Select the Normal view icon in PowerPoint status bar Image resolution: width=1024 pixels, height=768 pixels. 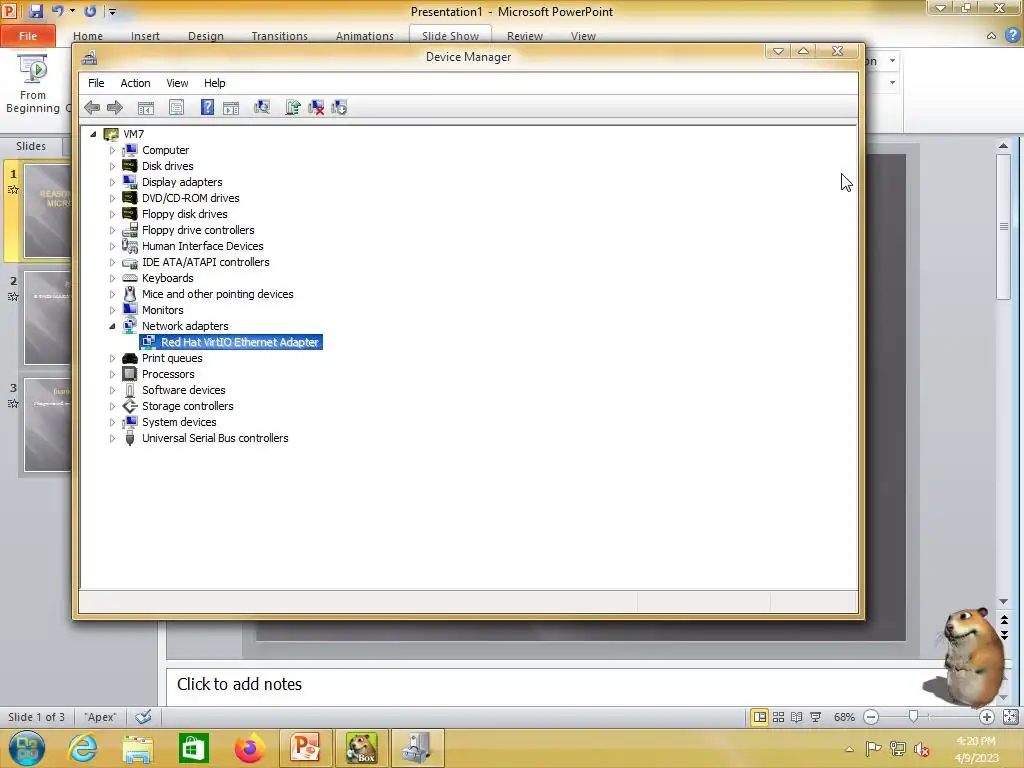pyautogui.click(x=760, y=717)
